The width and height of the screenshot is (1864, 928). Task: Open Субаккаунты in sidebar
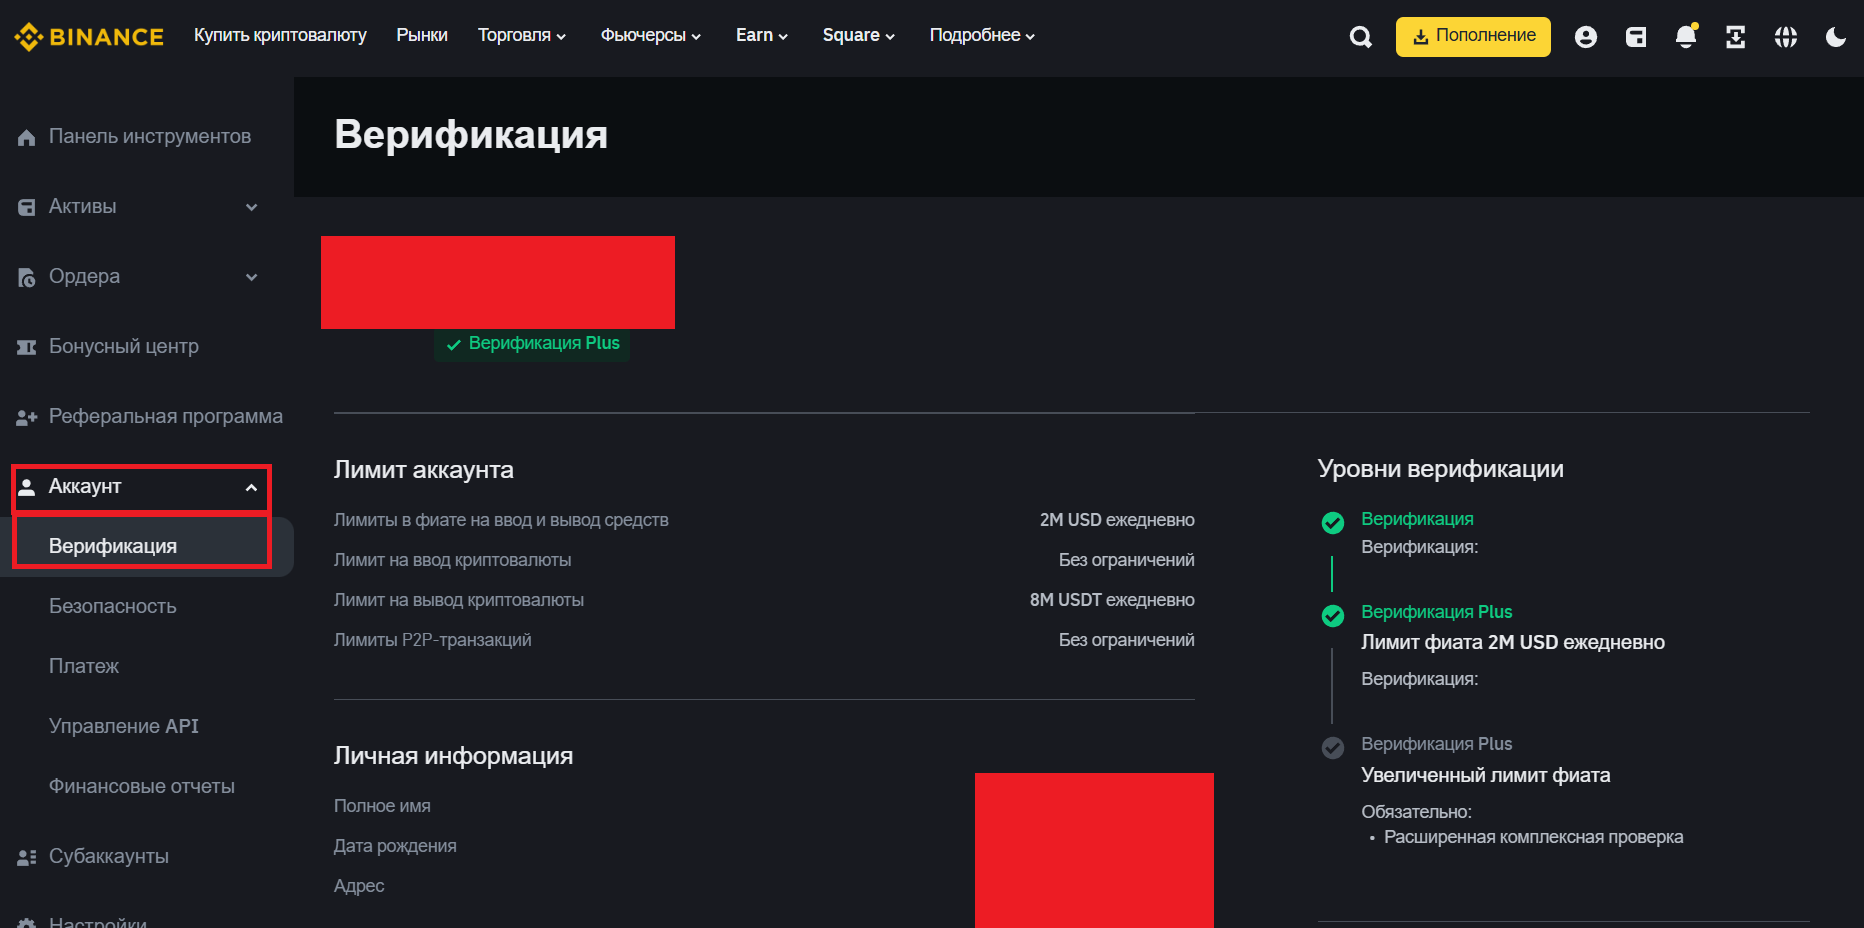coord(109,856)
